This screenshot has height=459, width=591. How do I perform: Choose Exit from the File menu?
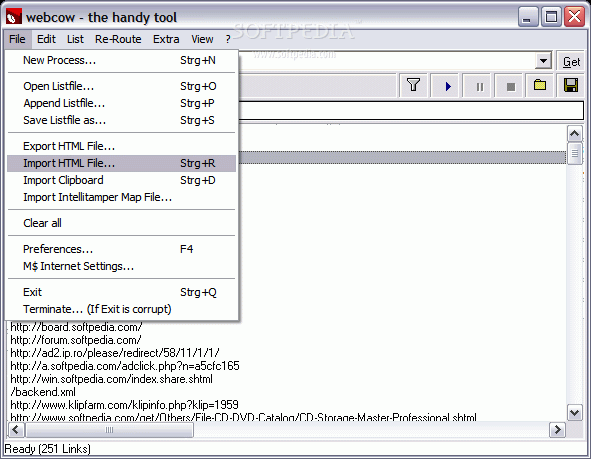121,292
